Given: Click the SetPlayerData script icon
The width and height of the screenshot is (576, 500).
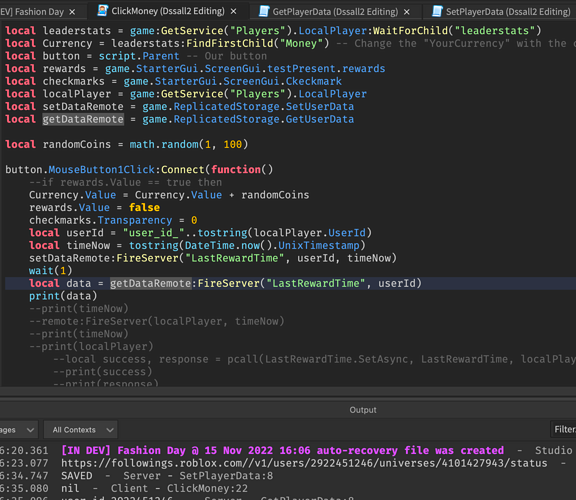Looking at the screenshot, I should coord(437,11).
